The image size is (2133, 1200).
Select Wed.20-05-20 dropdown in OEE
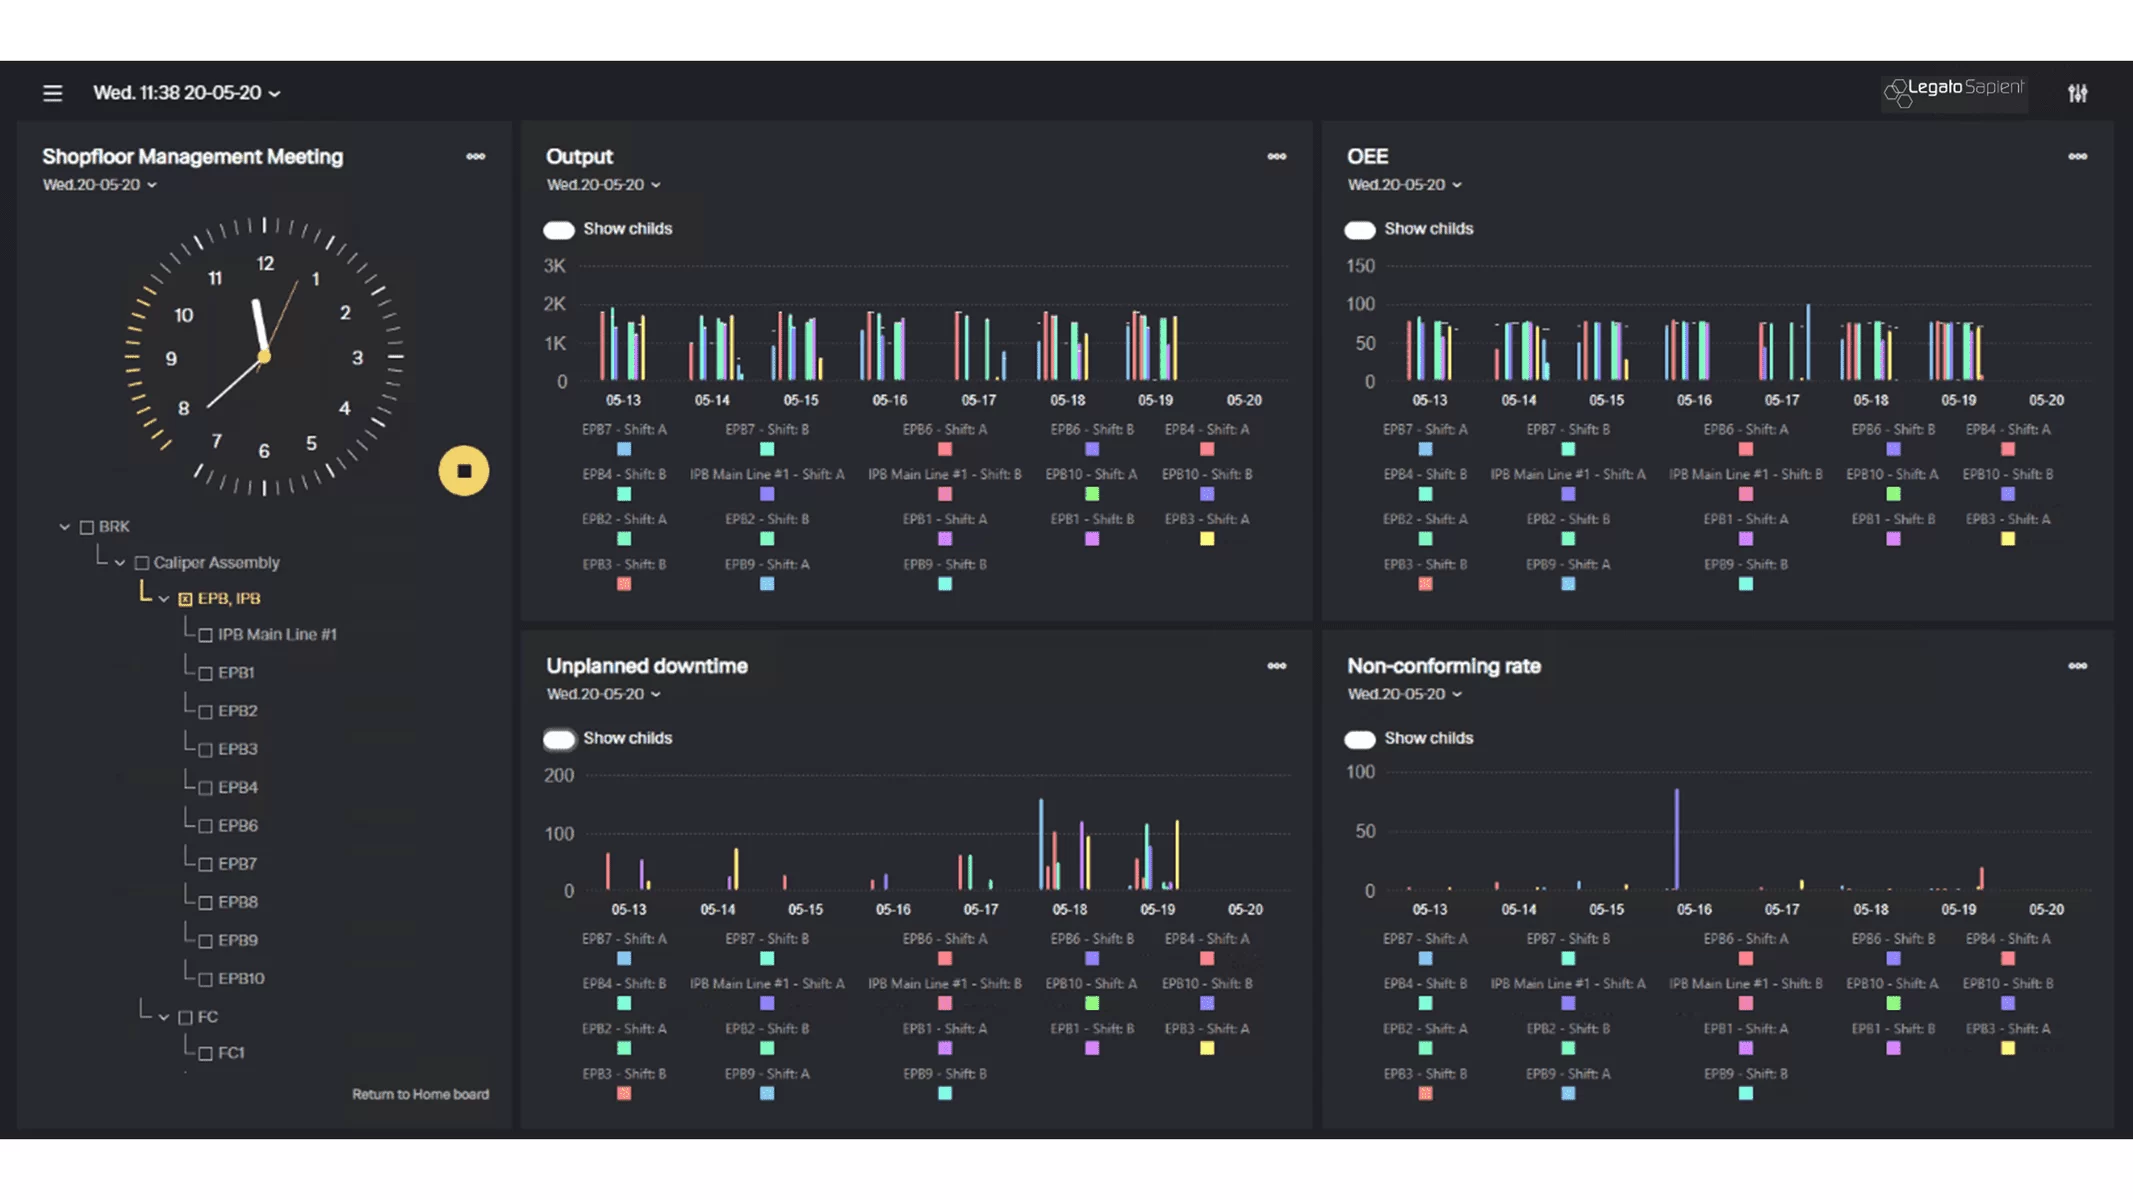point(1401,185)
